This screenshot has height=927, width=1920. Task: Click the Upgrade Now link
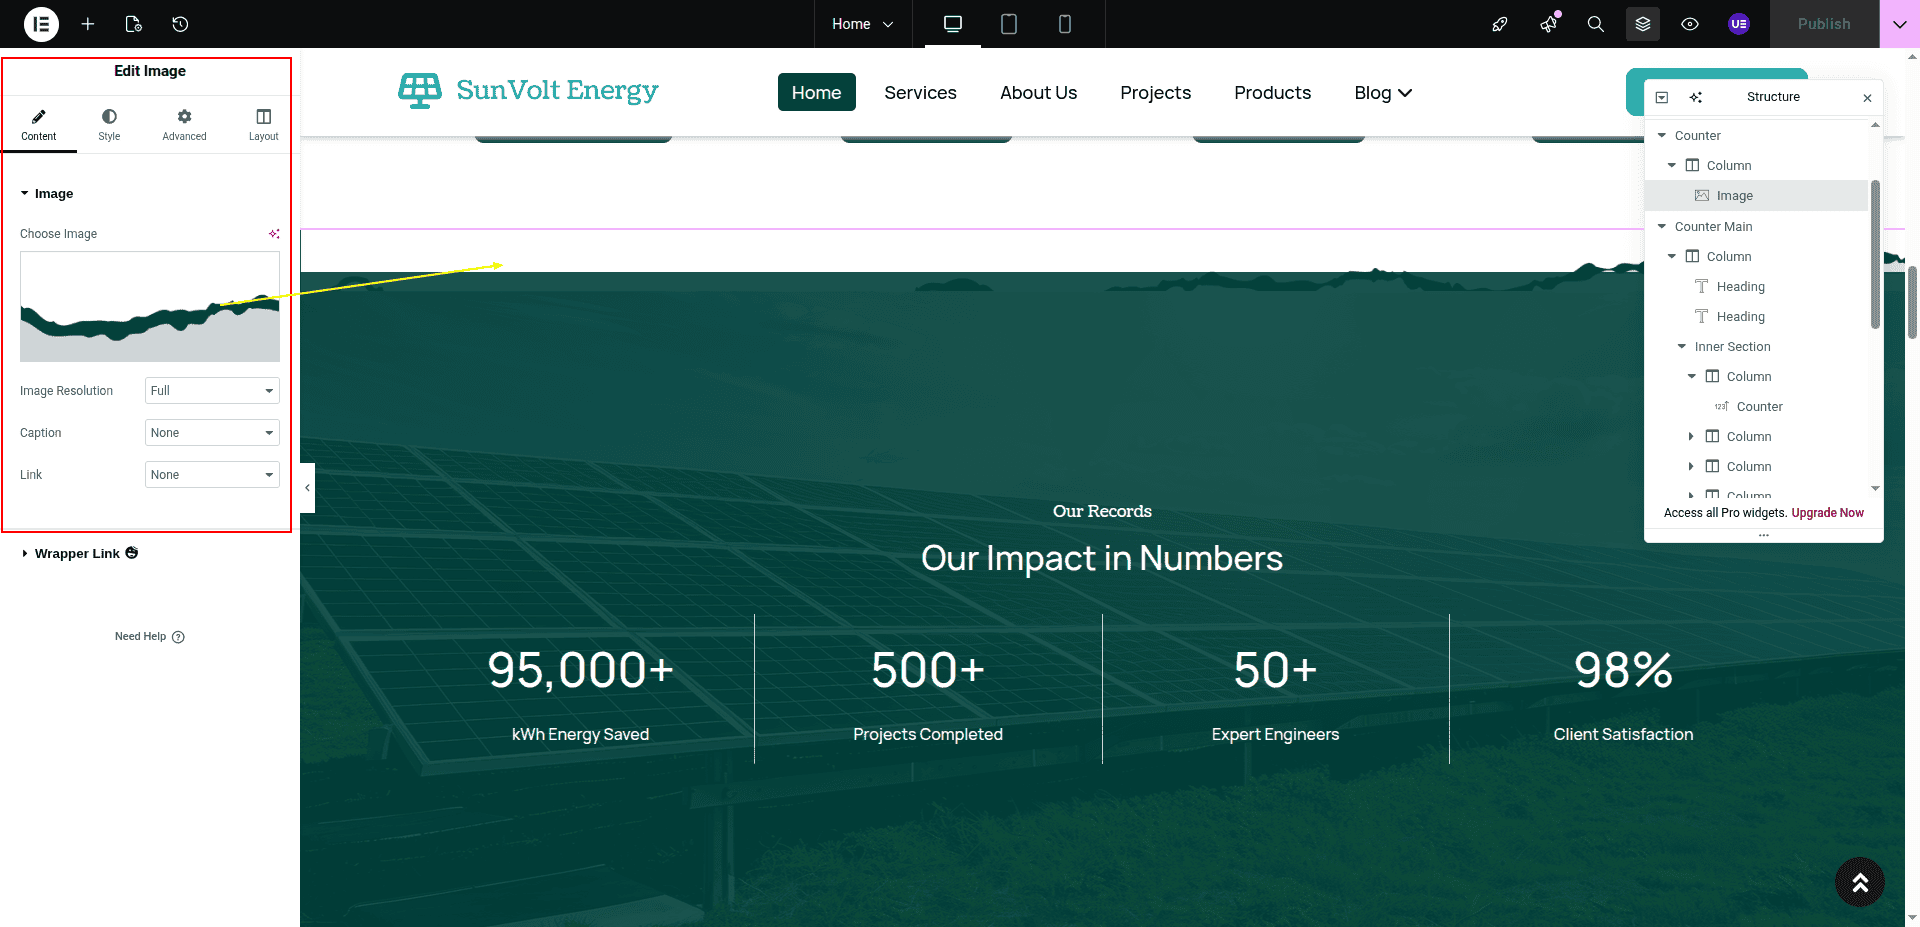click(1827, 513)
